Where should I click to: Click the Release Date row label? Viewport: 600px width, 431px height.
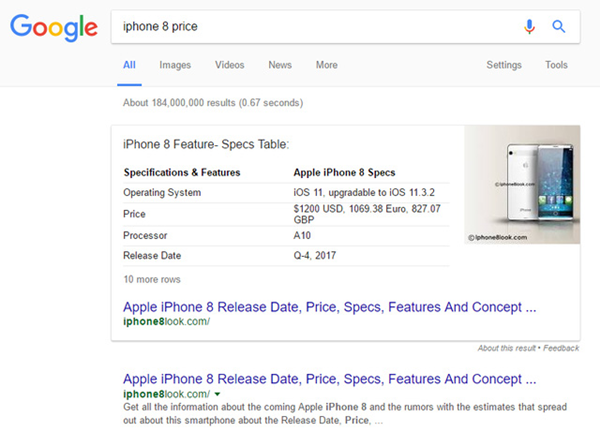point(152,255)
